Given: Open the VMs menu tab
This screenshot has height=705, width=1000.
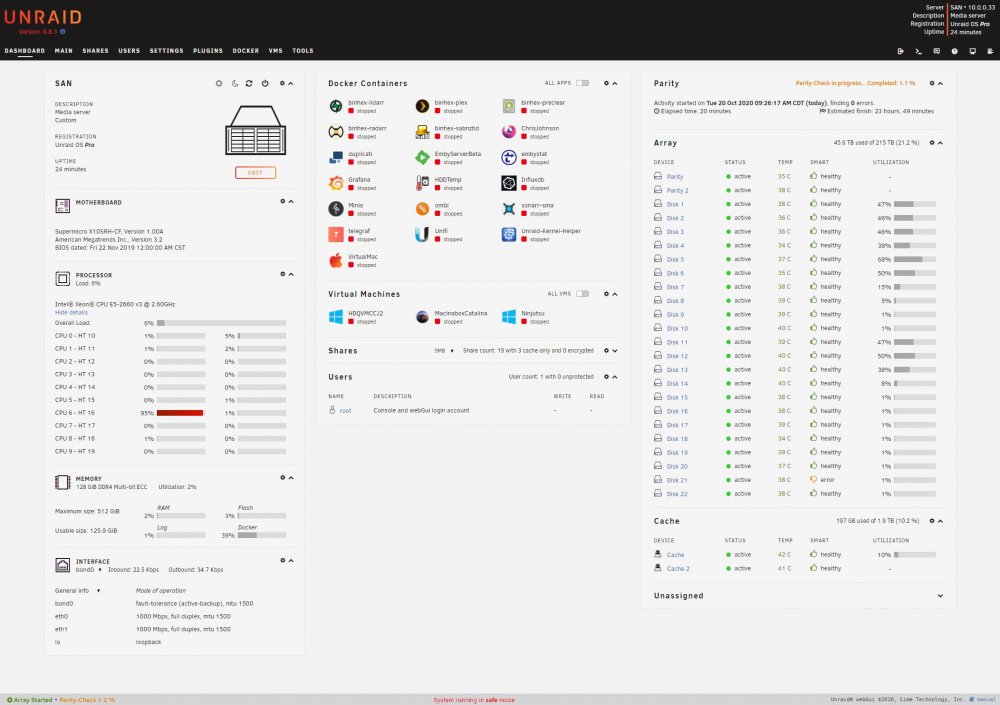Looking at the screenshot, I should tap(276, 50).
